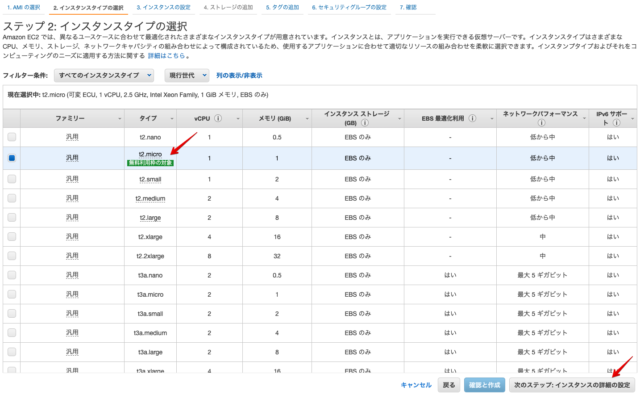The width and height of the screenshot is (640, 395).
Task: Click the t2.small type cell
Action: (150, 179)
